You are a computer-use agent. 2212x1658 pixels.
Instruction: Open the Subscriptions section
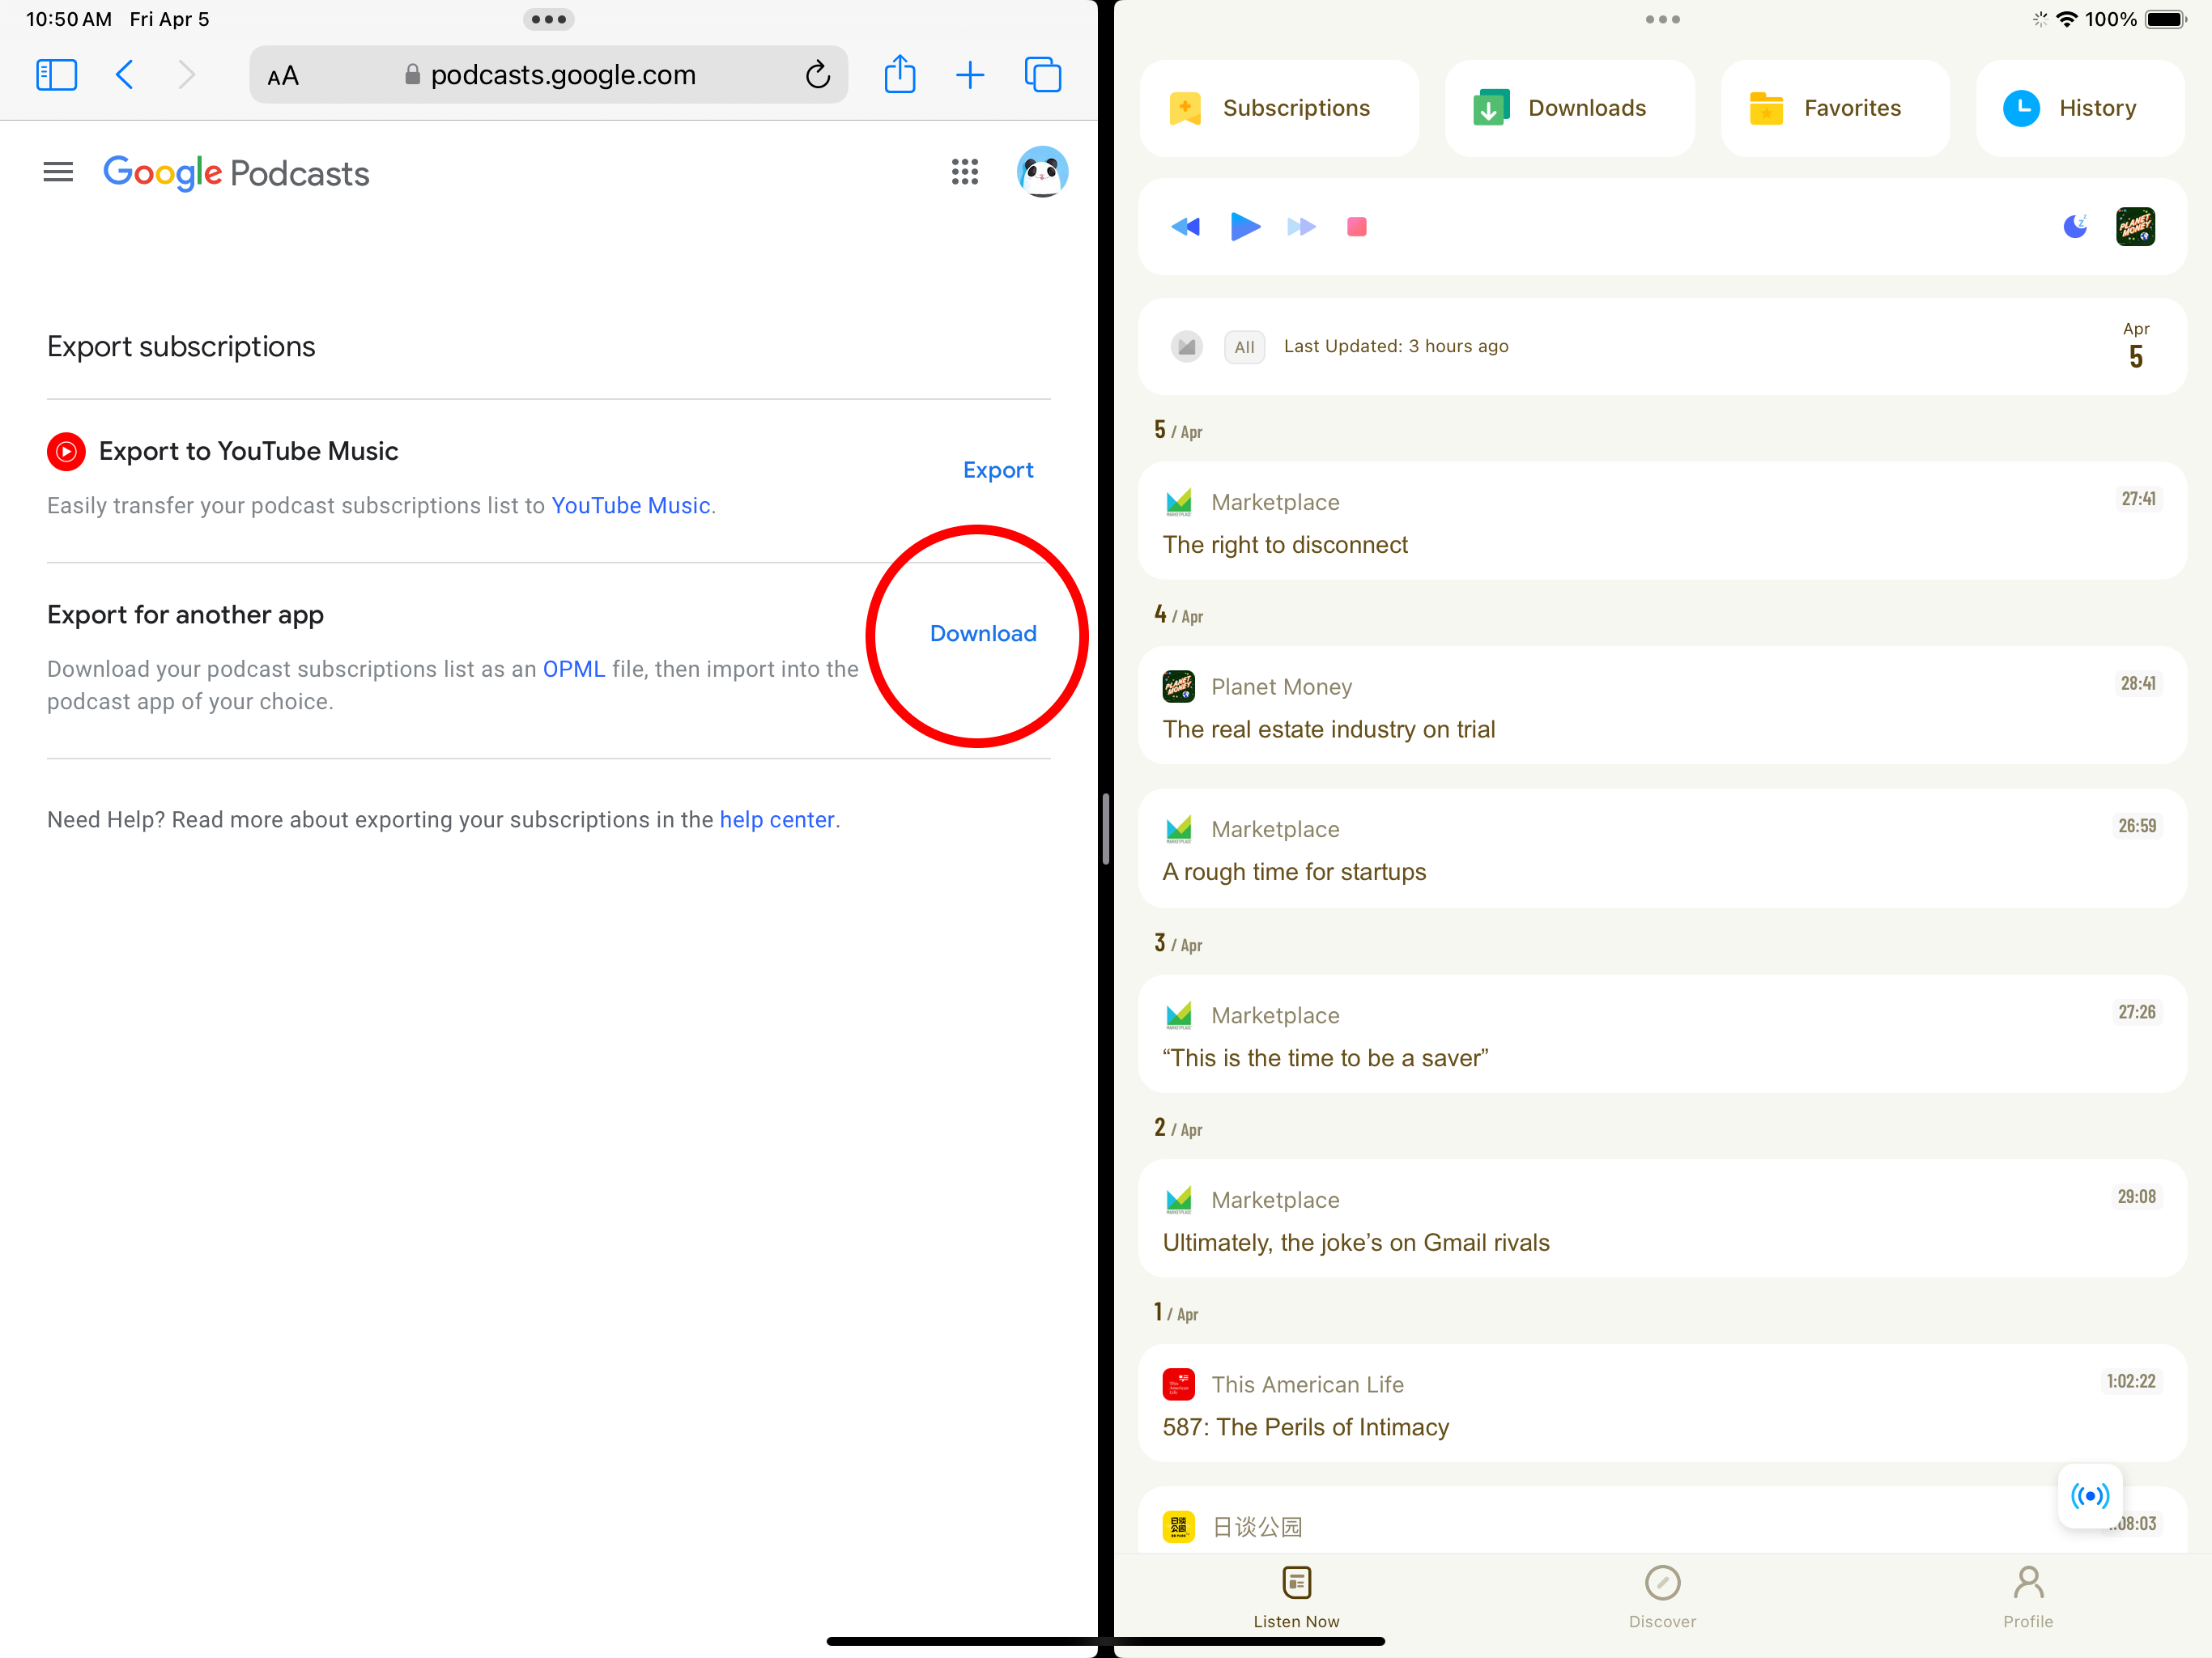click(x=1278, y=108)
